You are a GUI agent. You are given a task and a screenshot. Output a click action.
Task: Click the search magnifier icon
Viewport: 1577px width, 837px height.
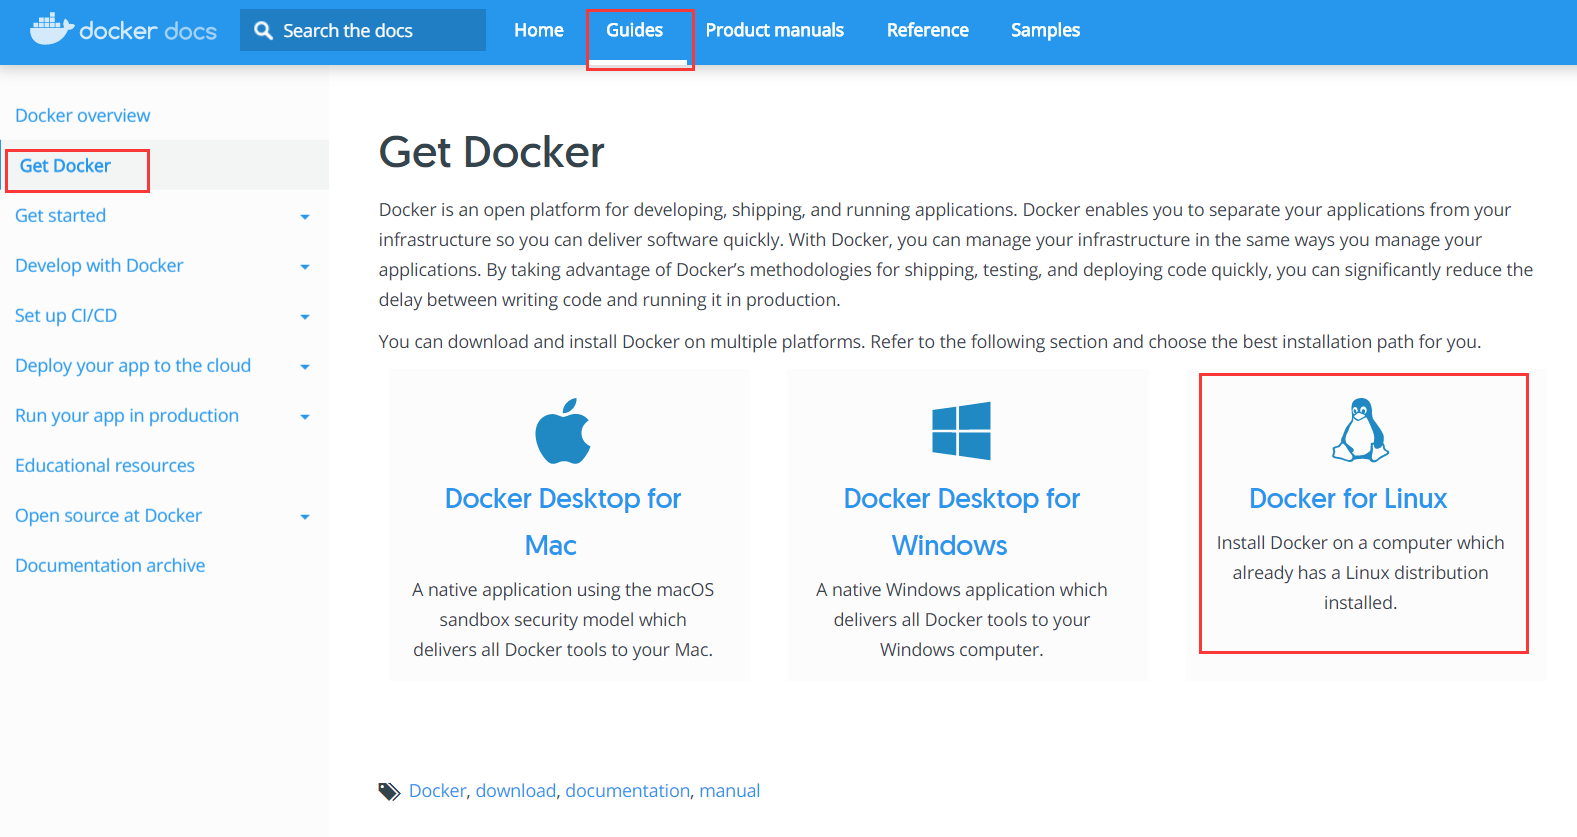[x=263, y=31]
